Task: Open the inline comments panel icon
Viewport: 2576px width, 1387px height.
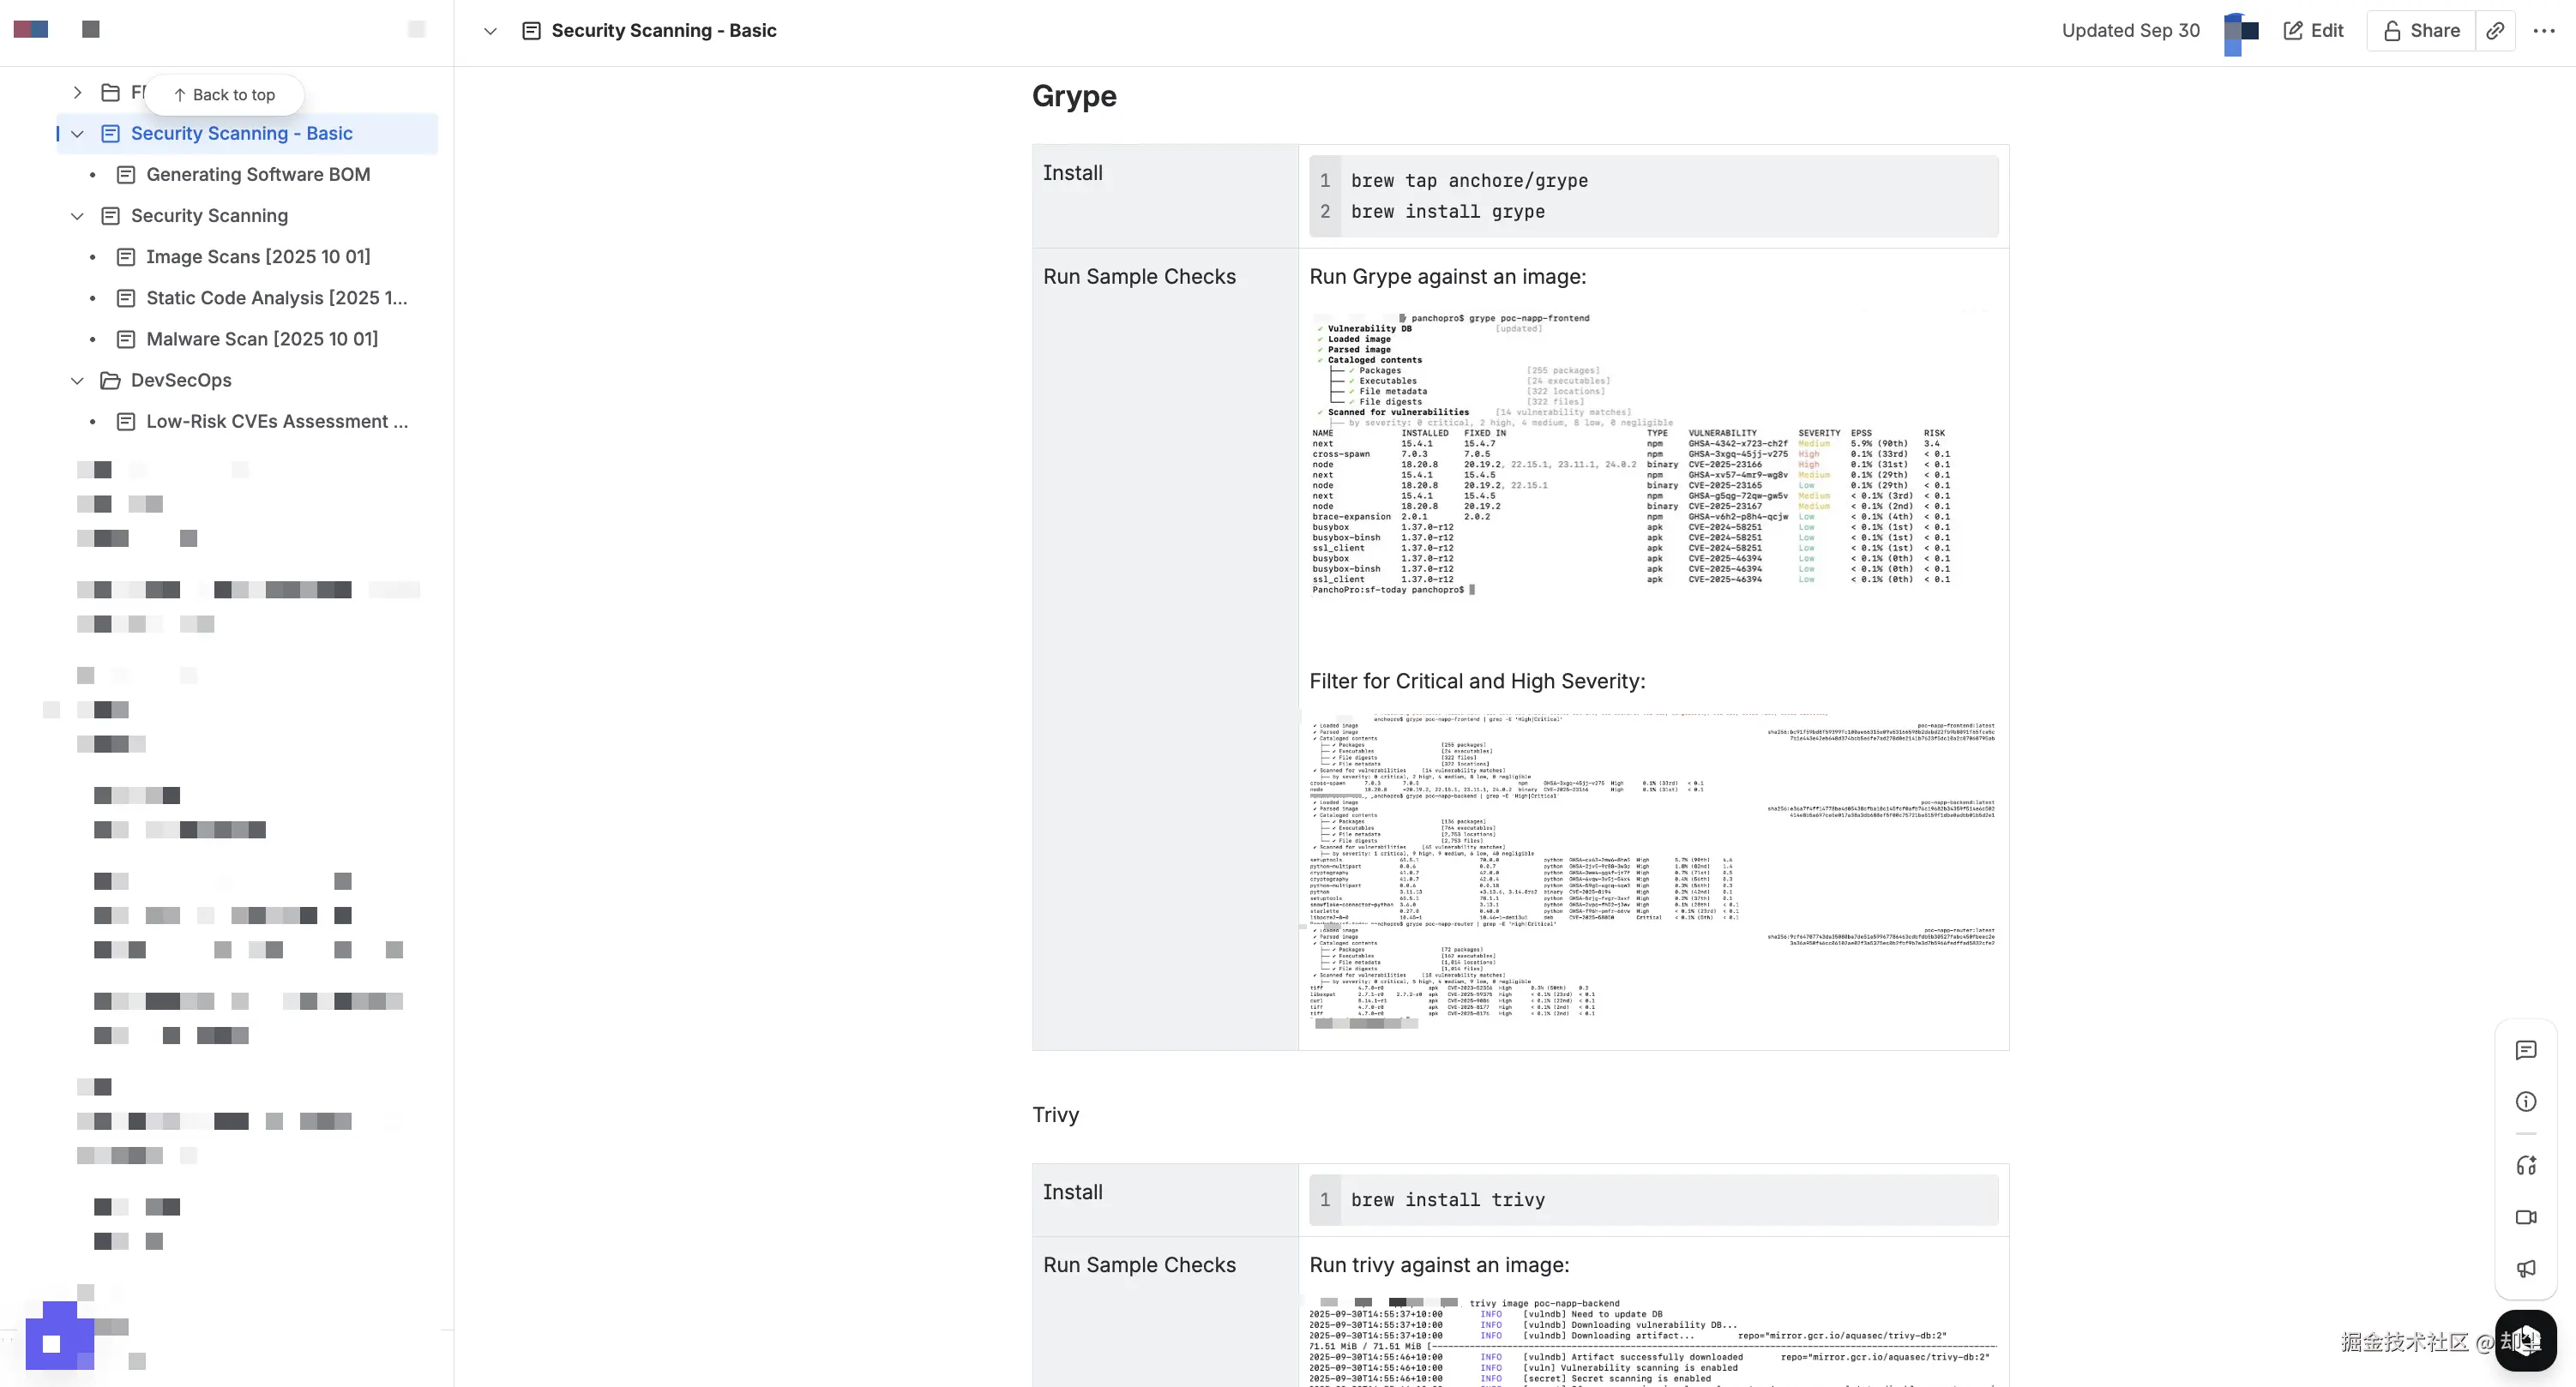Action: [2526, 1050]
